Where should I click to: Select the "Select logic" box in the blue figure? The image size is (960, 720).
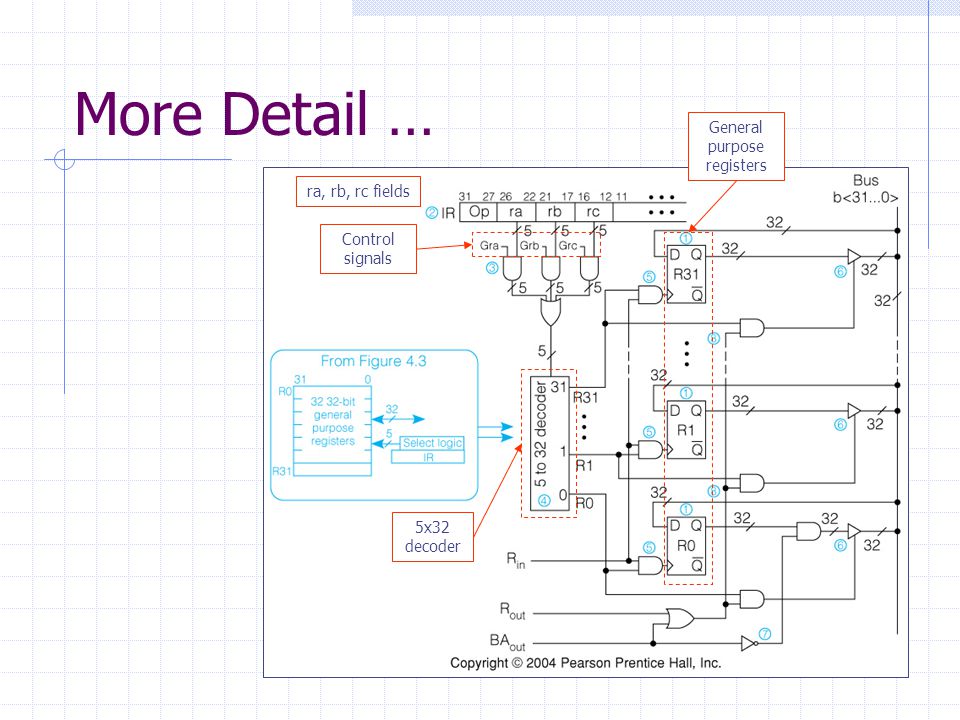432,443
